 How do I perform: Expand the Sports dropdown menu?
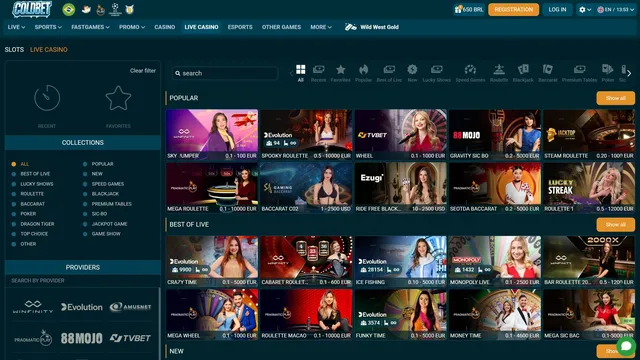[48, 27]
